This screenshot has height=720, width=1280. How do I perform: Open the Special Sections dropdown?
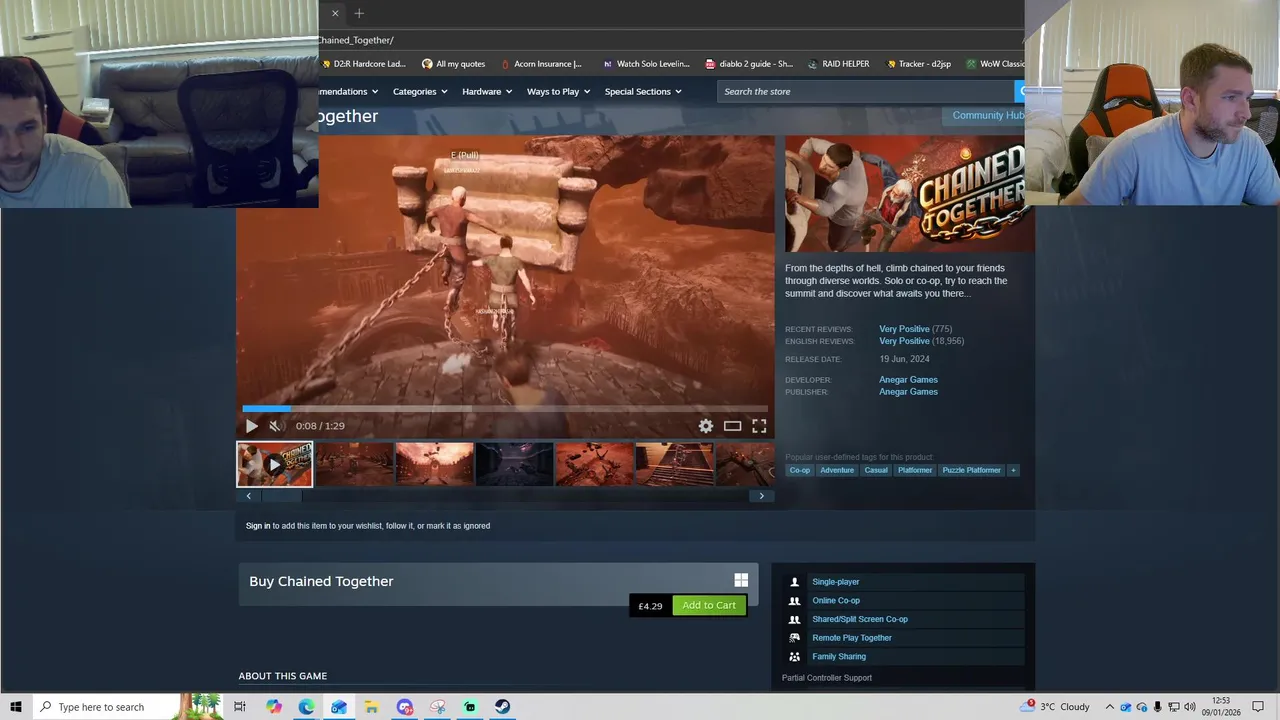click(642, 91)
